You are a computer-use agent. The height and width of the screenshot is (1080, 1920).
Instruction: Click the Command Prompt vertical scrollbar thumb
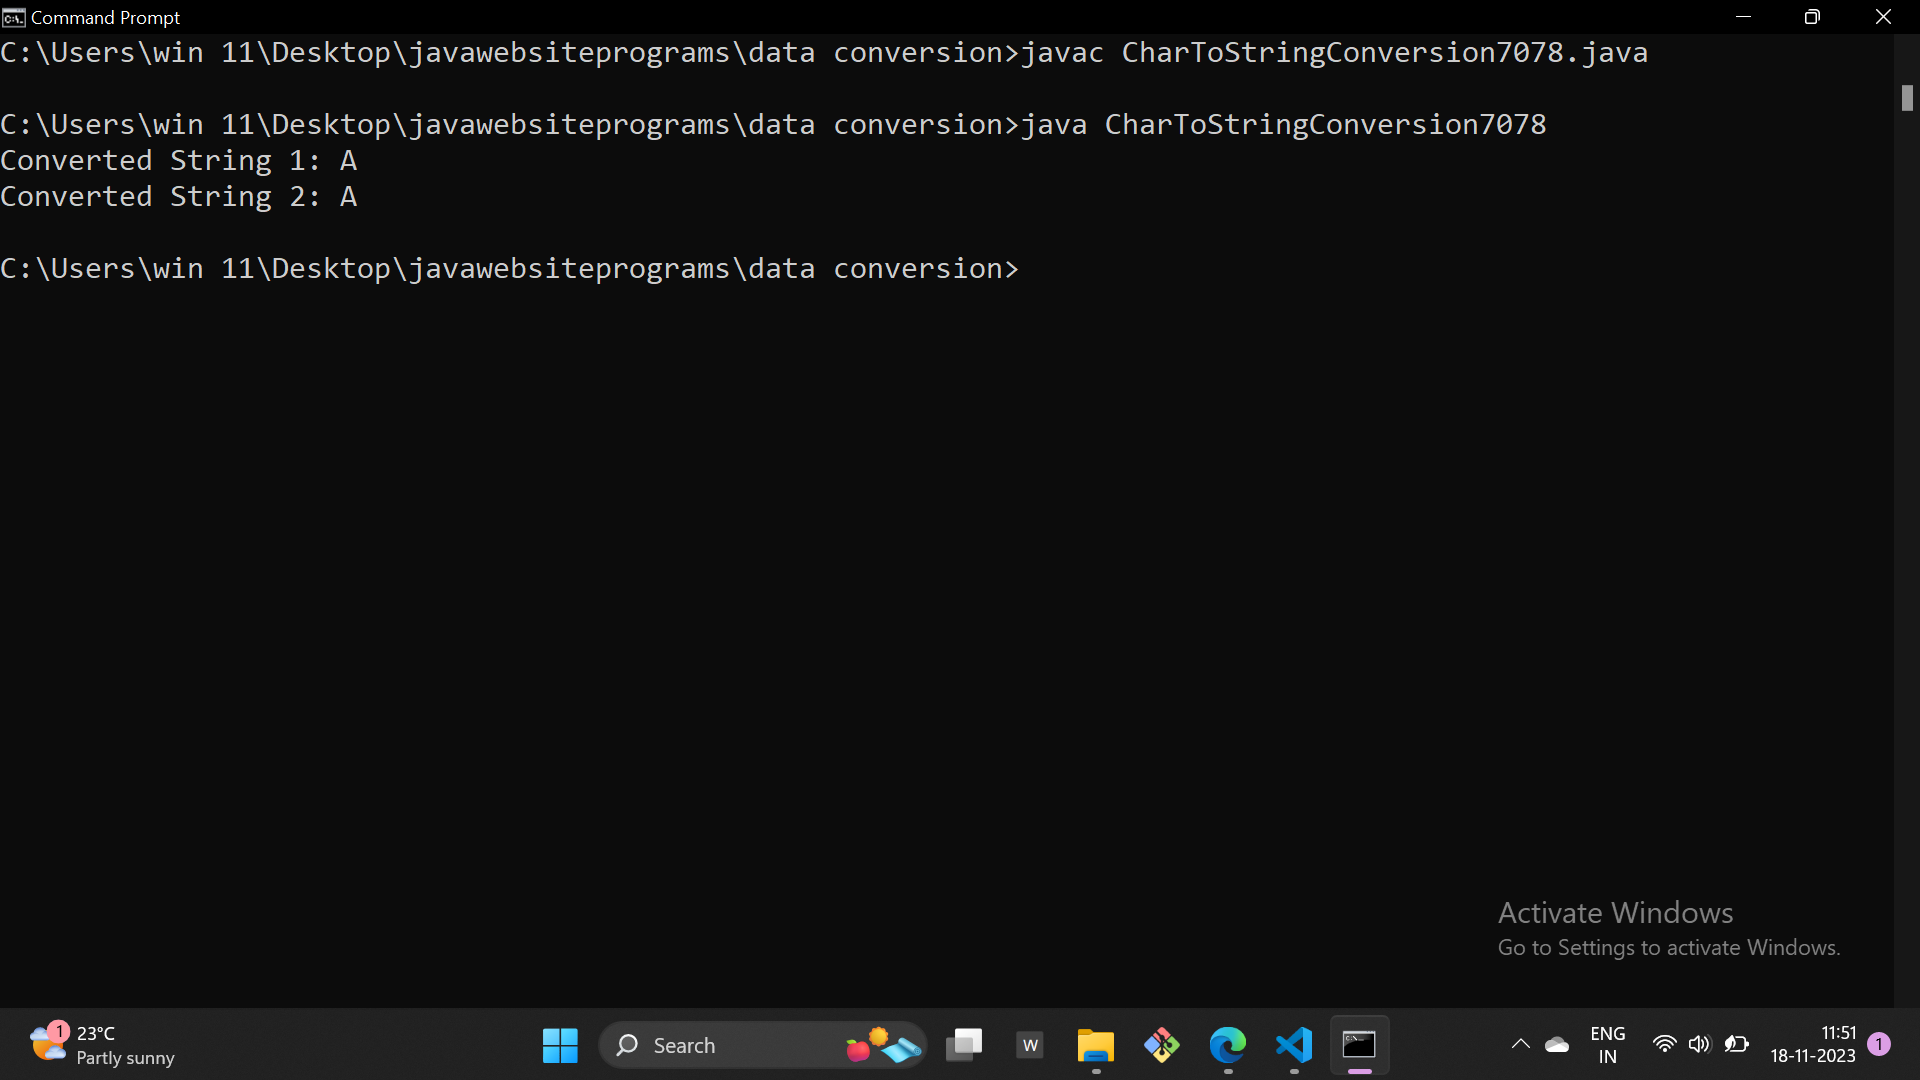click(1907, 98)
